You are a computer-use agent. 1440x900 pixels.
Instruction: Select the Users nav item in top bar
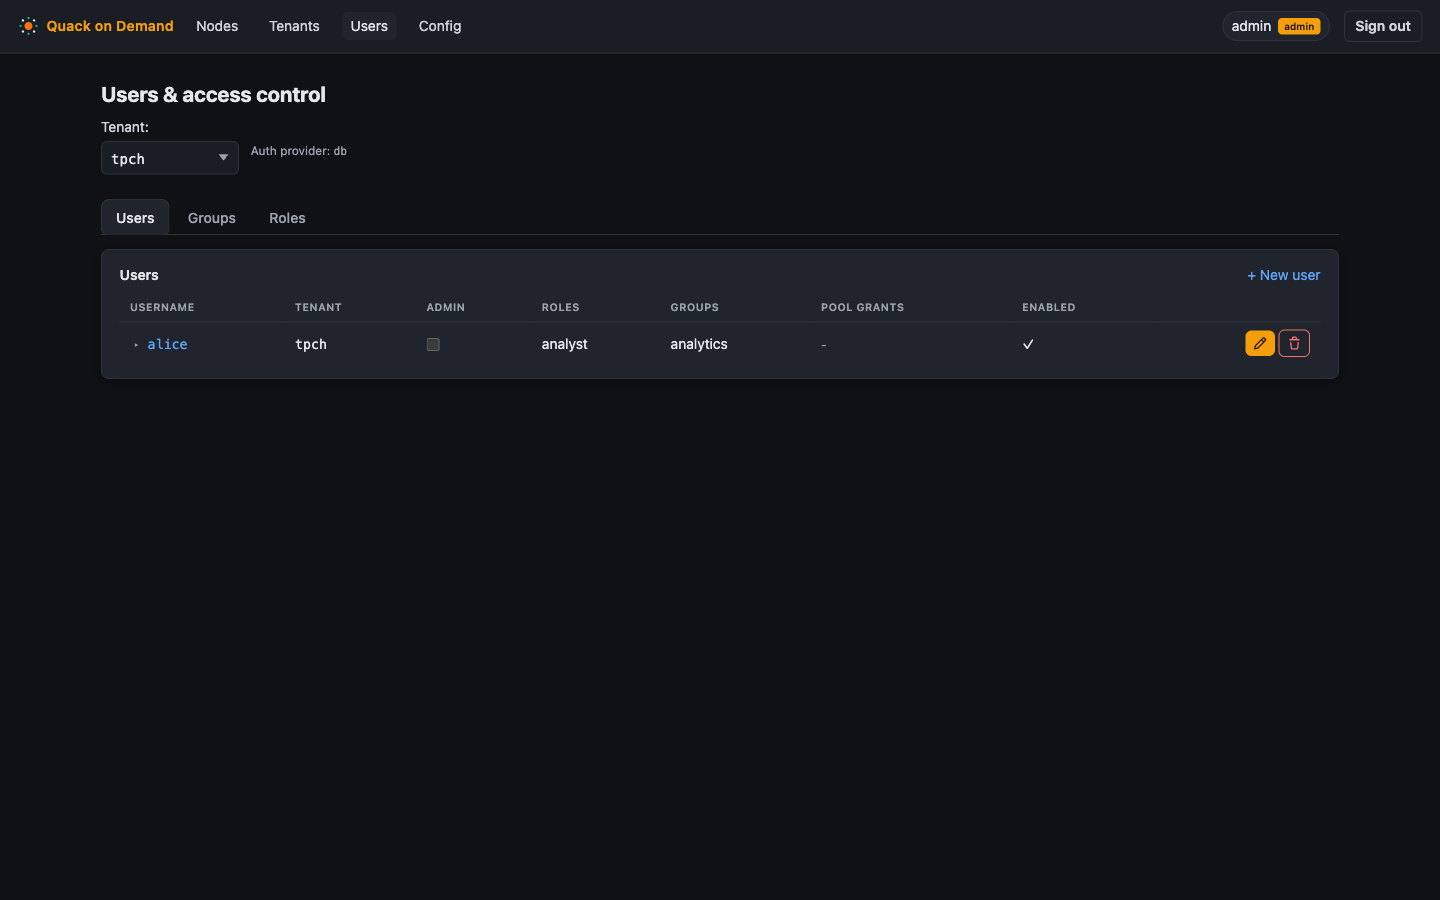pos(369,26)
